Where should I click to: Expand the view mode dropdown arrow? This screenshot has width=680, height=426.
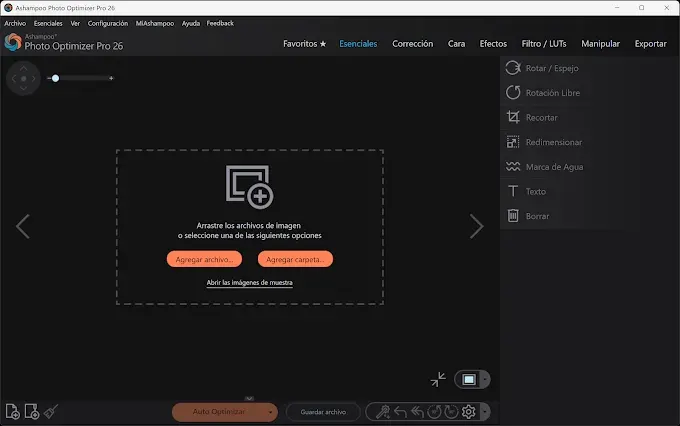[x=485, y=380]
